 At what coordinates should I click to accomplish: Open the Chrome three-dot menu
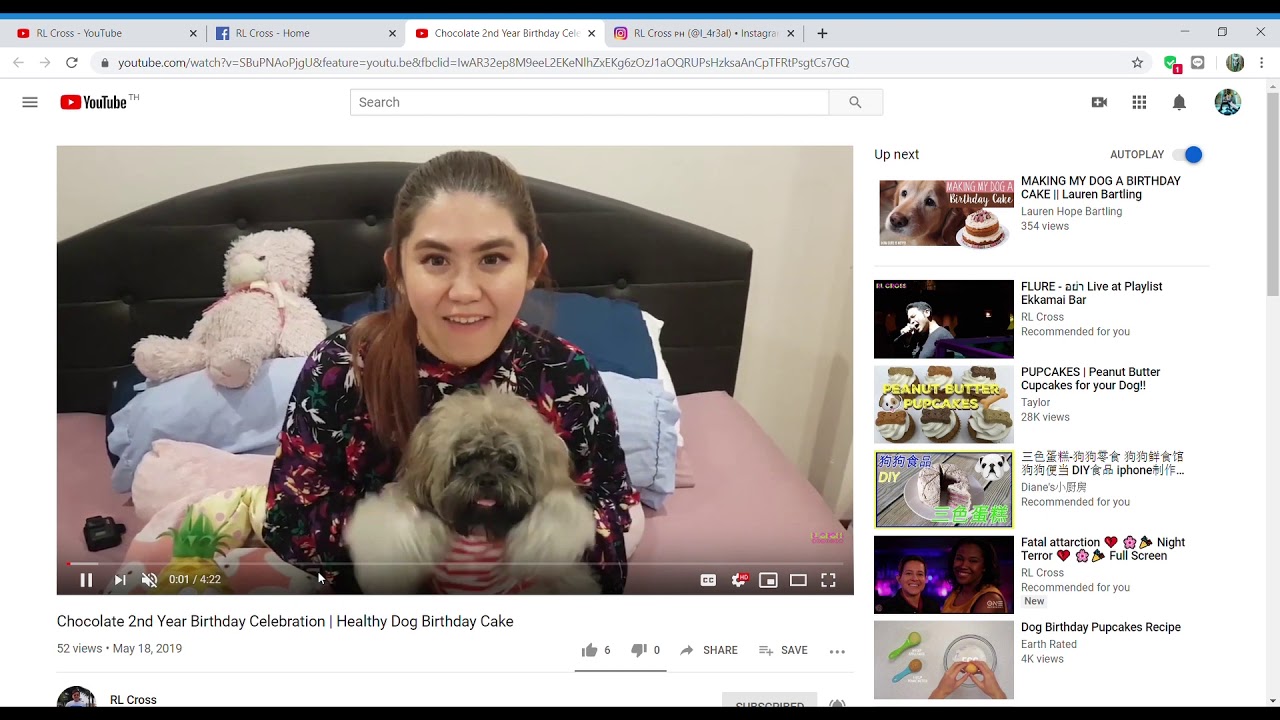point(1261,62)
